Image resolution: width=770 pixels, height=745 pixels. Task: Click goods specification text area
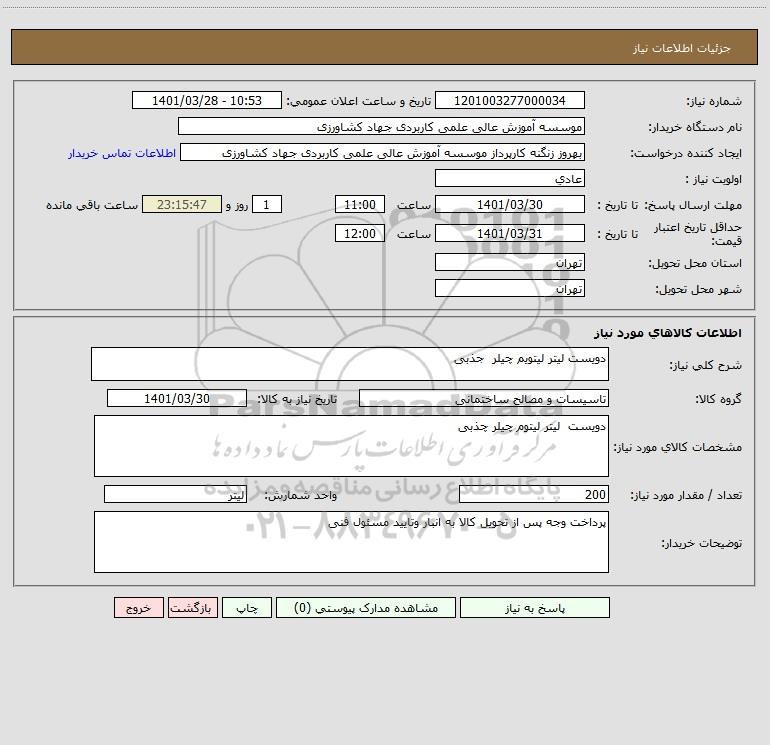click(351, 446)
